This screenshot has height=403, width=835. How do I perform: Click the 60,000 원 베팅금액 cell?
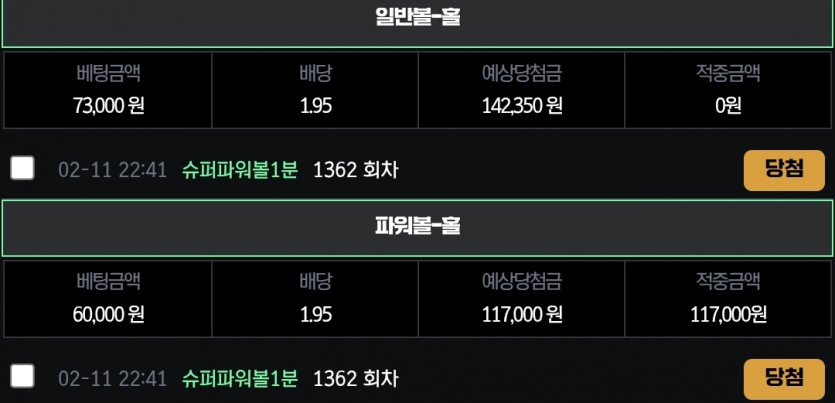click(x=108, y=299)
